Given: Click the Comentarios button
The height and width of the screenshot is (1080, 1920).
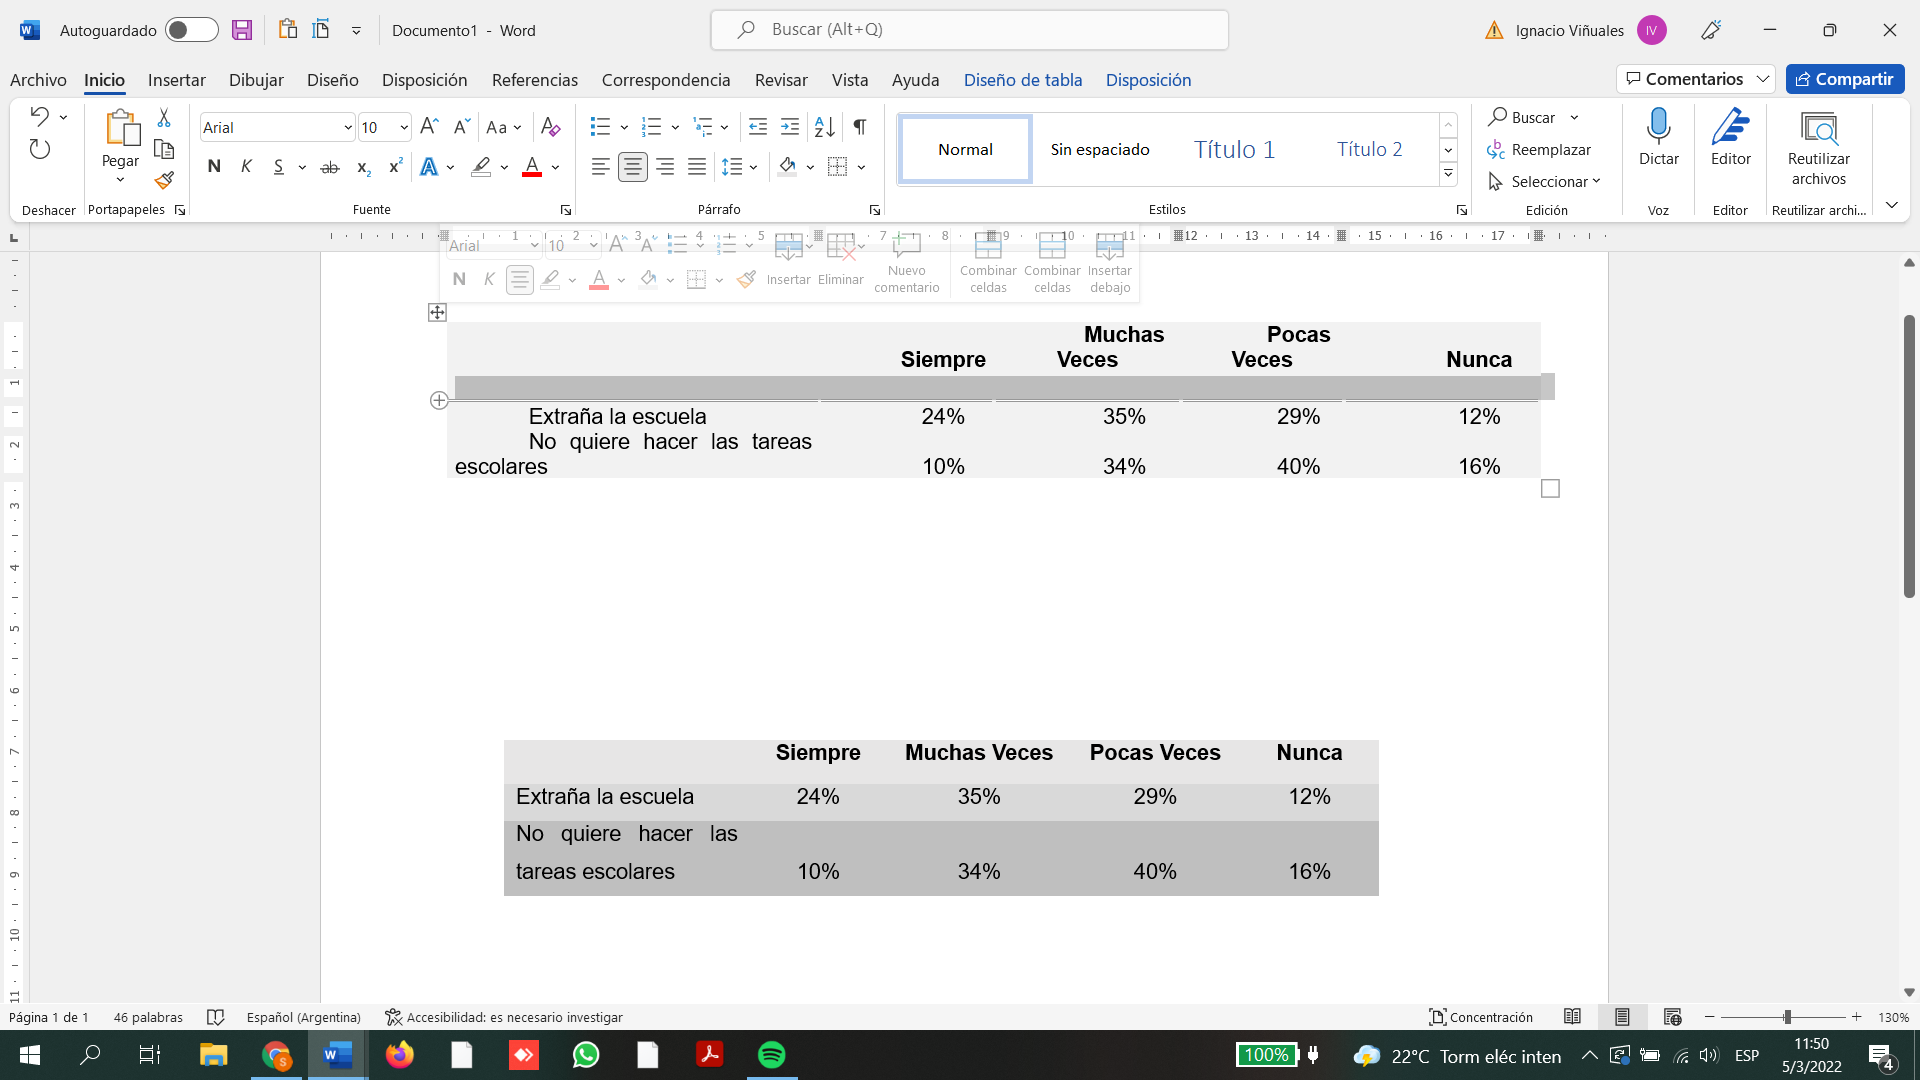Looking at the screenshot, I should pos(1696,79).
